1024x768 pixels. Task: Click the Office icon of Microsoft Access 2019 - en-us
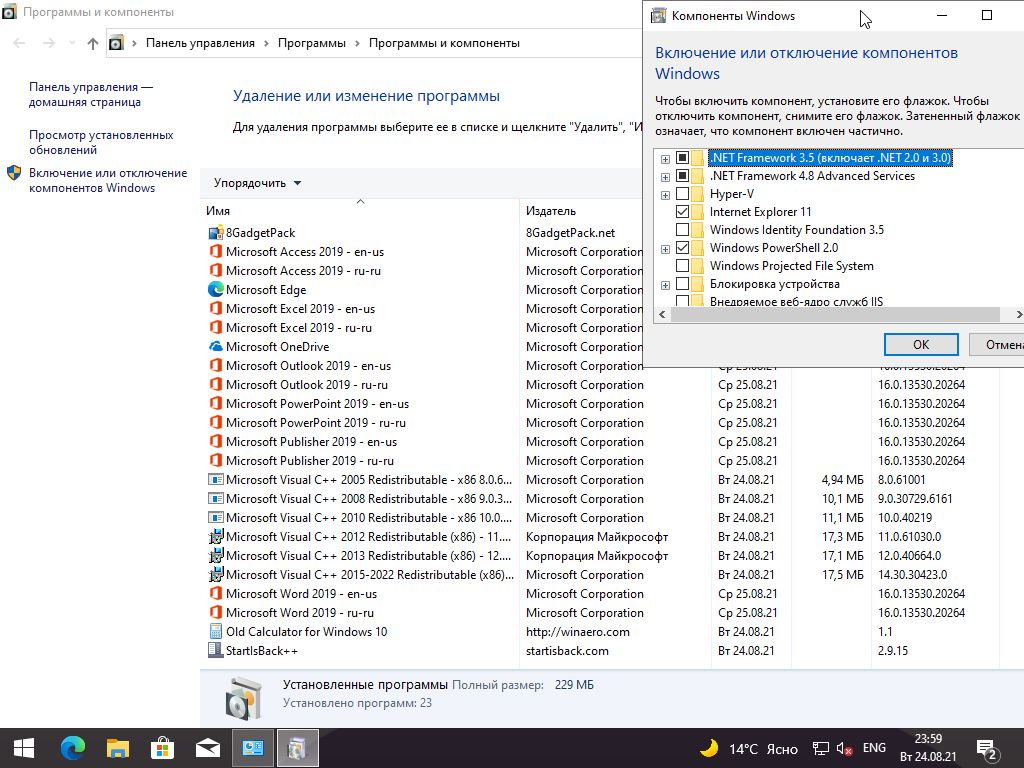[x=216, y=251]
